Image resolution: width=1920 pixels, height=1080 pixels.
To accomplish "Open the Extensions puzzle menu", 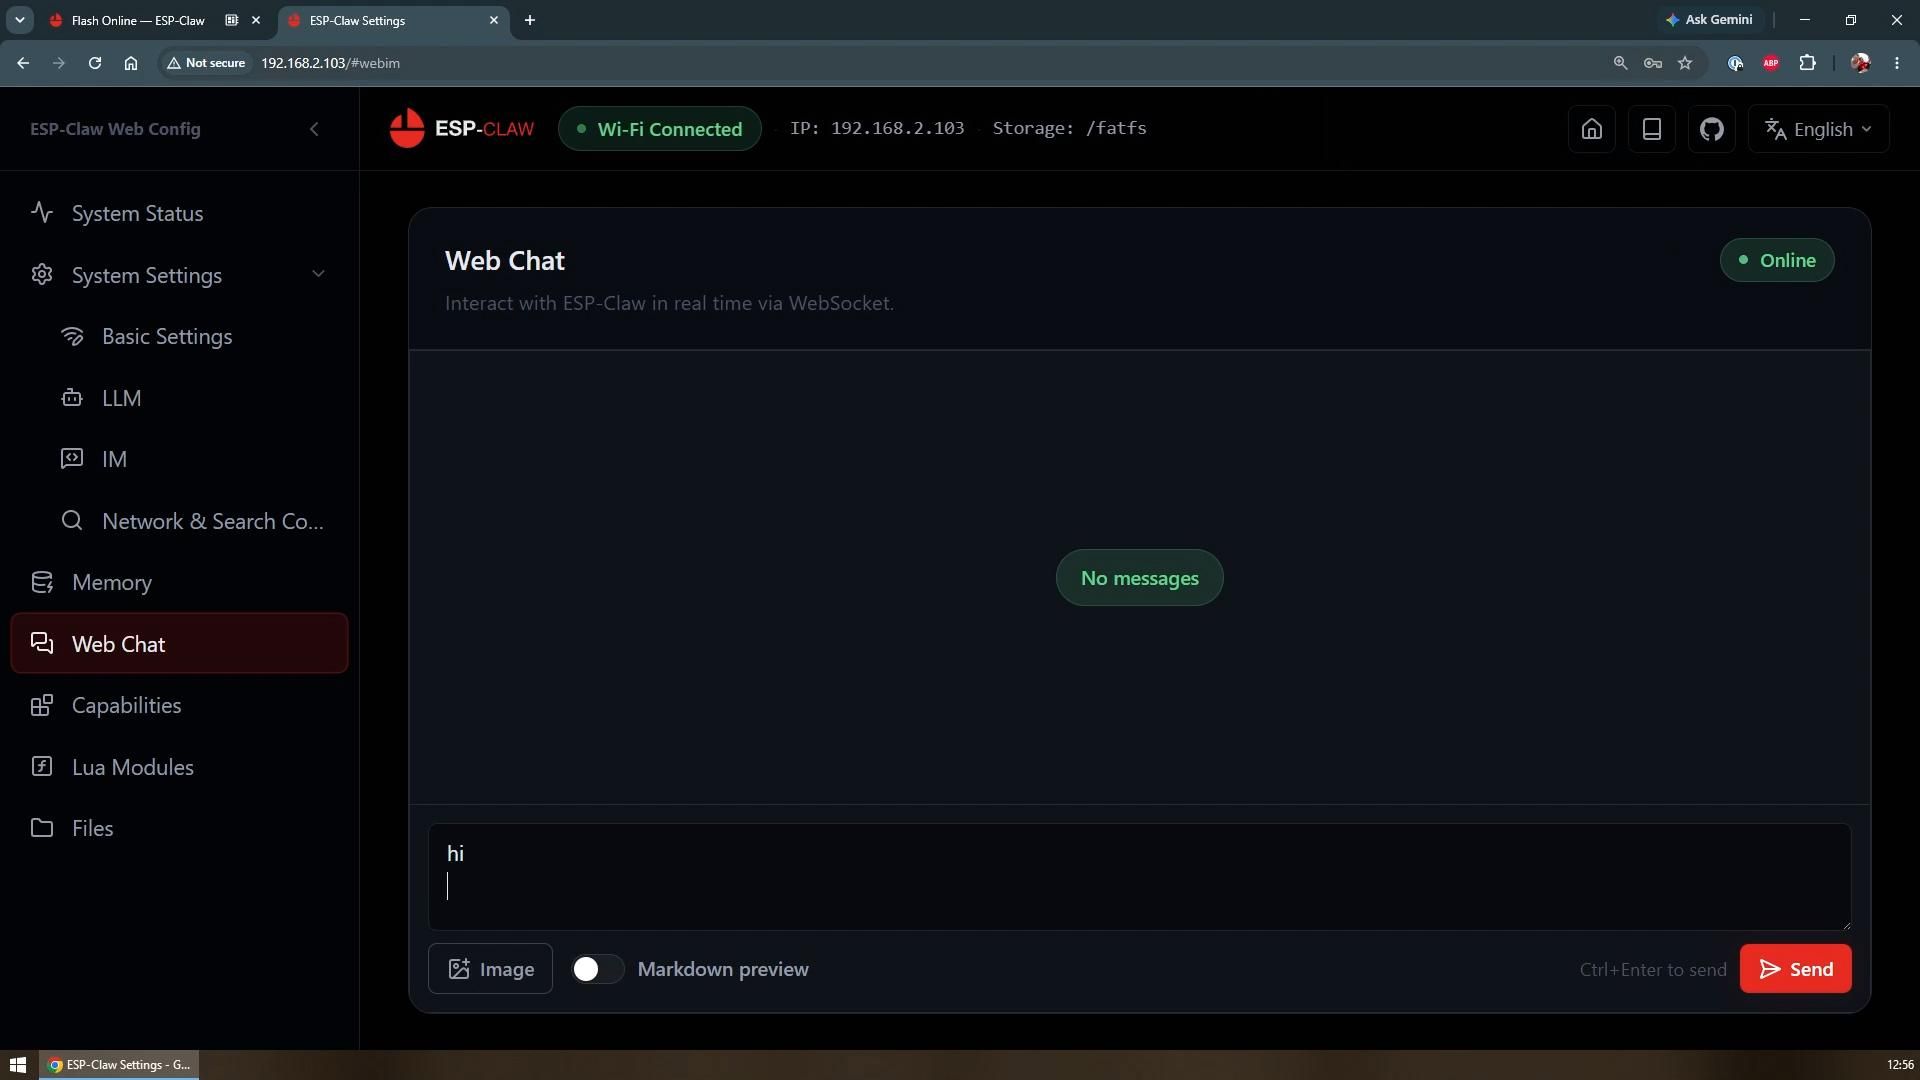I will tap(1807, 63).
